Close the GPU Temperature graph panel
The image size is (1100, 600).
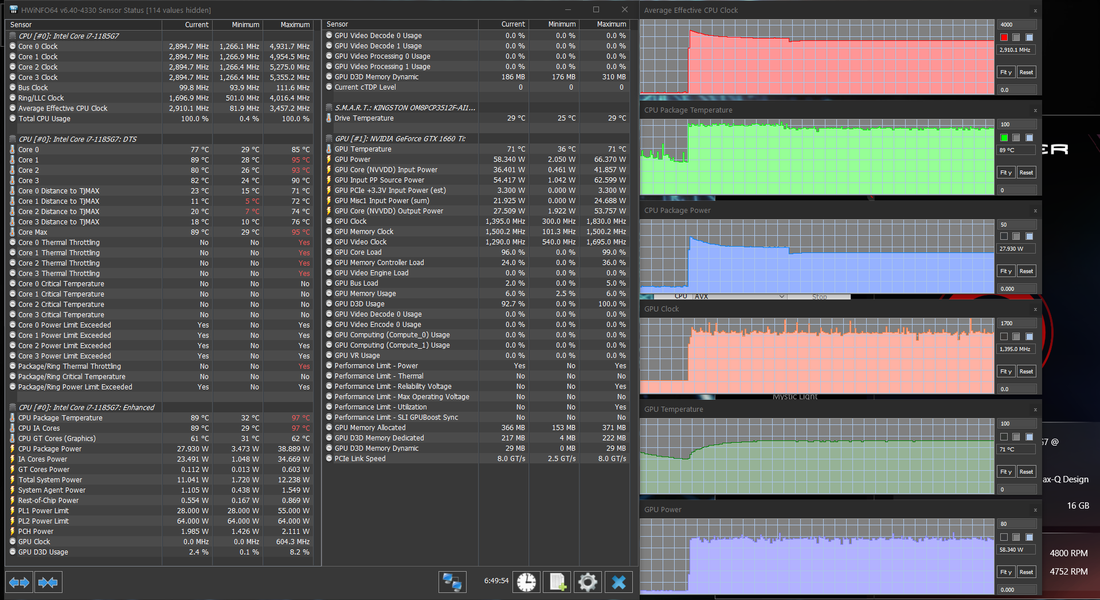click(x=1035, y=409)
